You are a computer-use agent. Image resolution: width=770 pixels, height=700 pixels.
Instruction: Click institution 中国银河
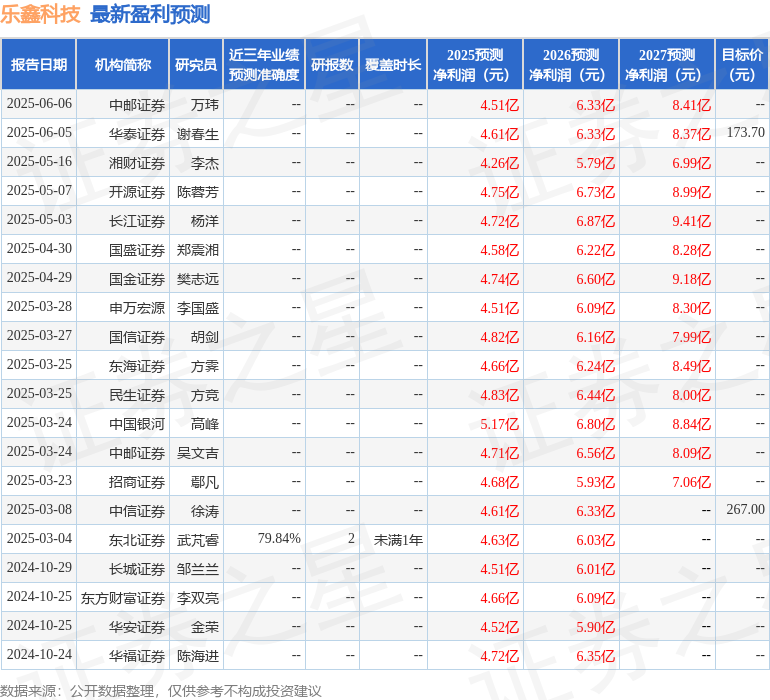pos(137,424)
